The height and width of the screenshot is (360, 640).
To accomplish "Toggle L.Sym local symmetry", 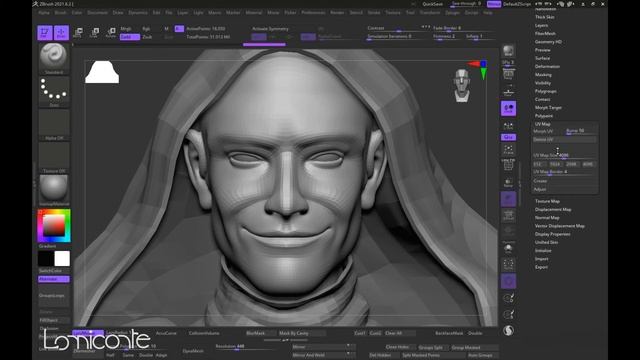I will click(509, 126).
